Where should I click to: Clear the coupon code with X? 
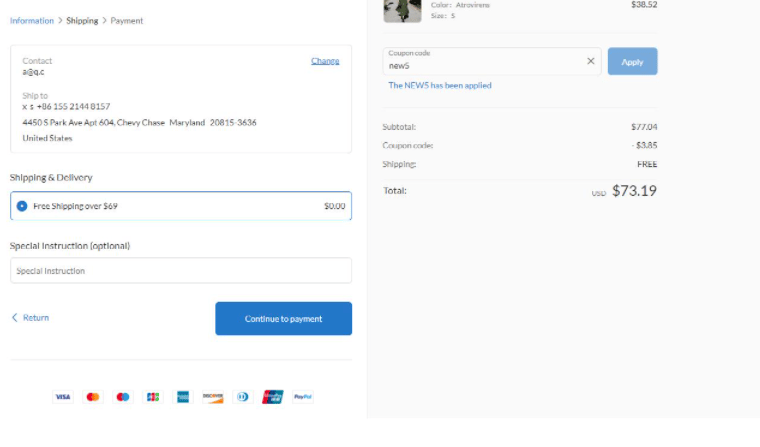point(590,61)
